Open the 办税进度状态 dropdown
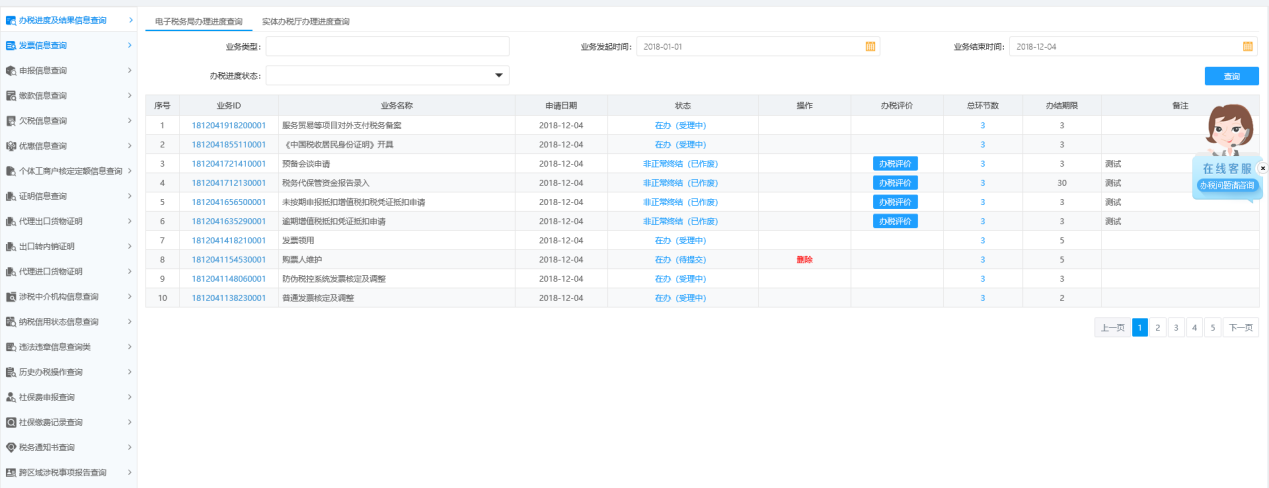The image size is (1269, 488). 499,76
